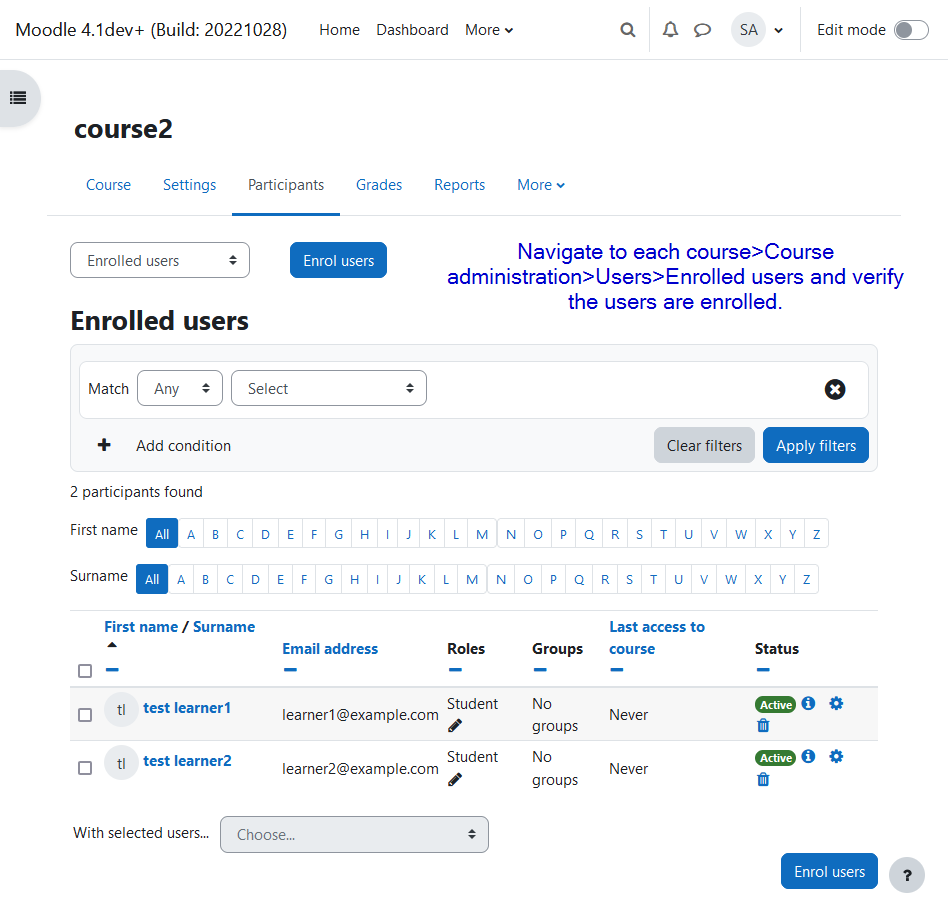Click tl avatar of test learner1
The width and height of the screenshot is (948, 921).
(122, 709)
